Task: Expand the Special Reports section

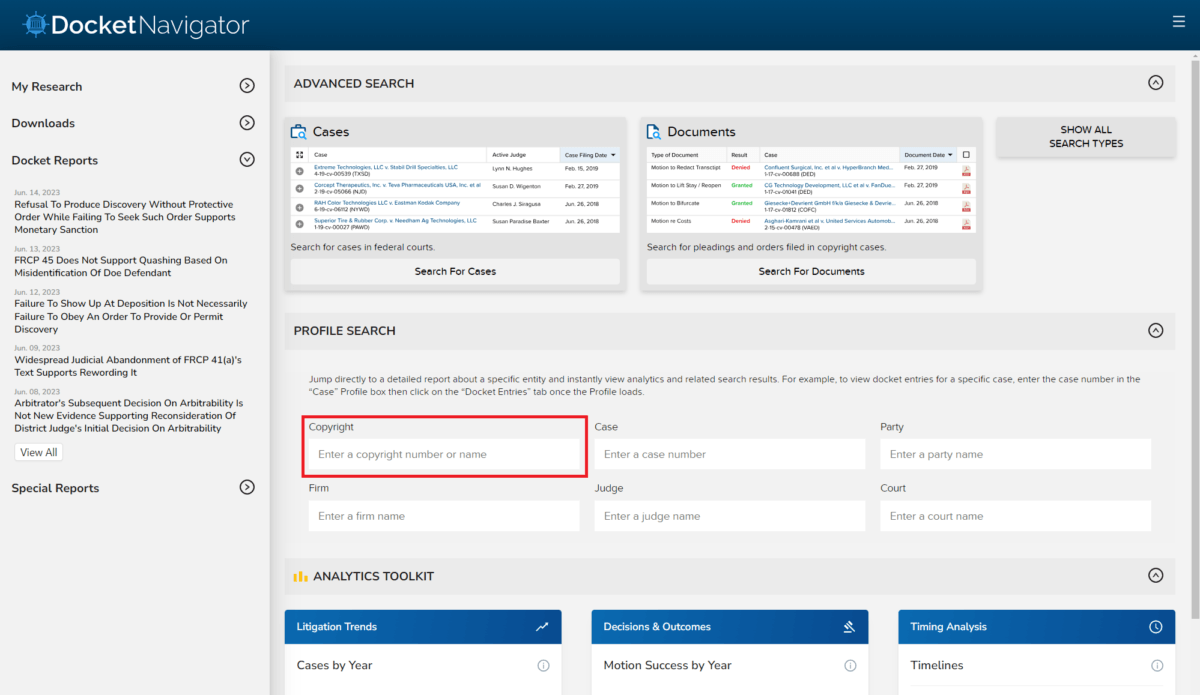Action: point(246,487)
